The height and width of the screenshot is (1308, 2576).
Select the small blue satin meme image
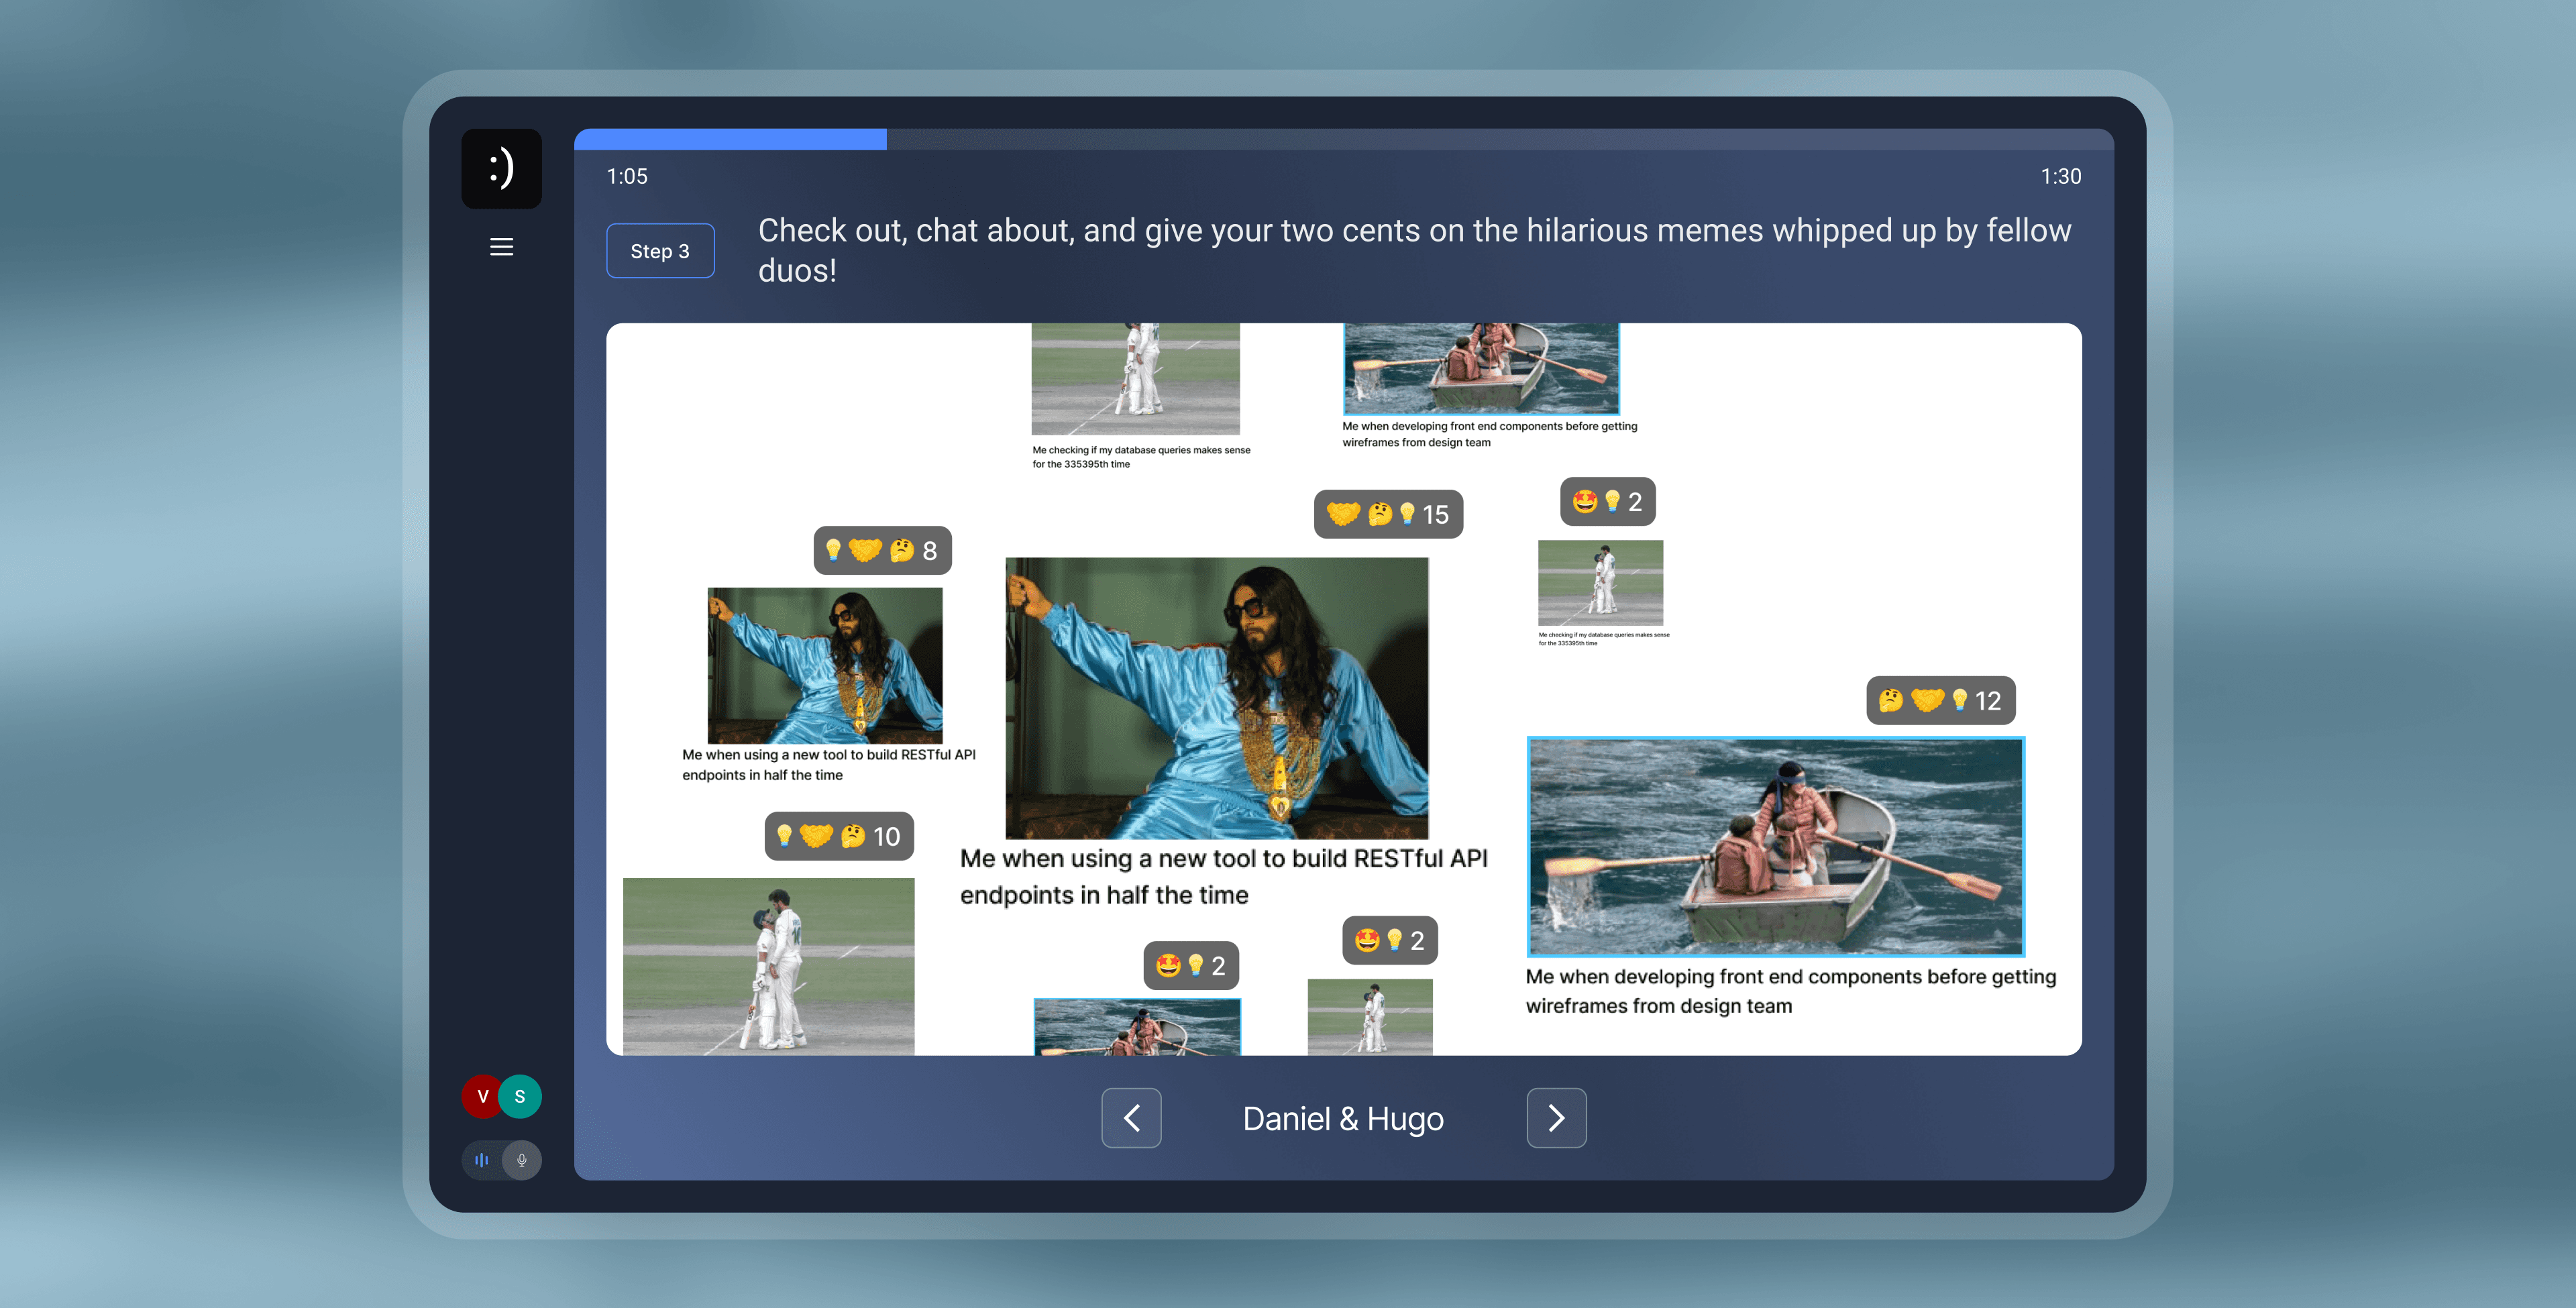coord(825,665)
